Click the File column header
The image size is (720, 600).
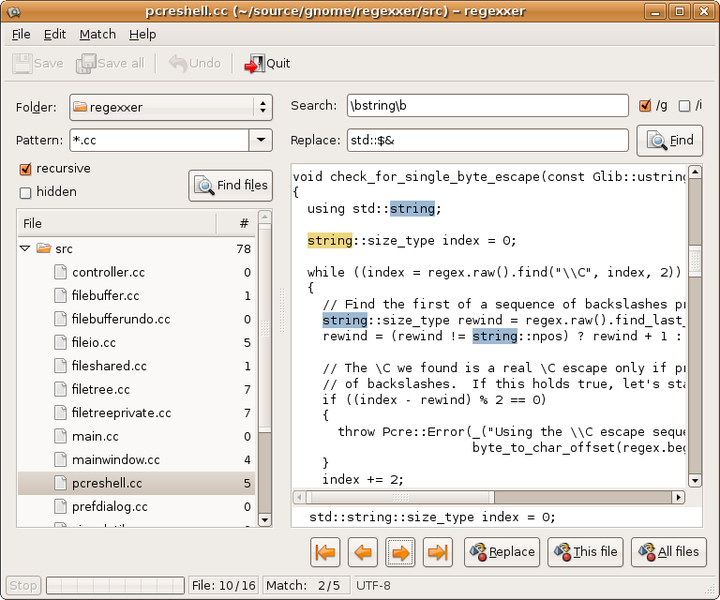(x=117, y=224)
